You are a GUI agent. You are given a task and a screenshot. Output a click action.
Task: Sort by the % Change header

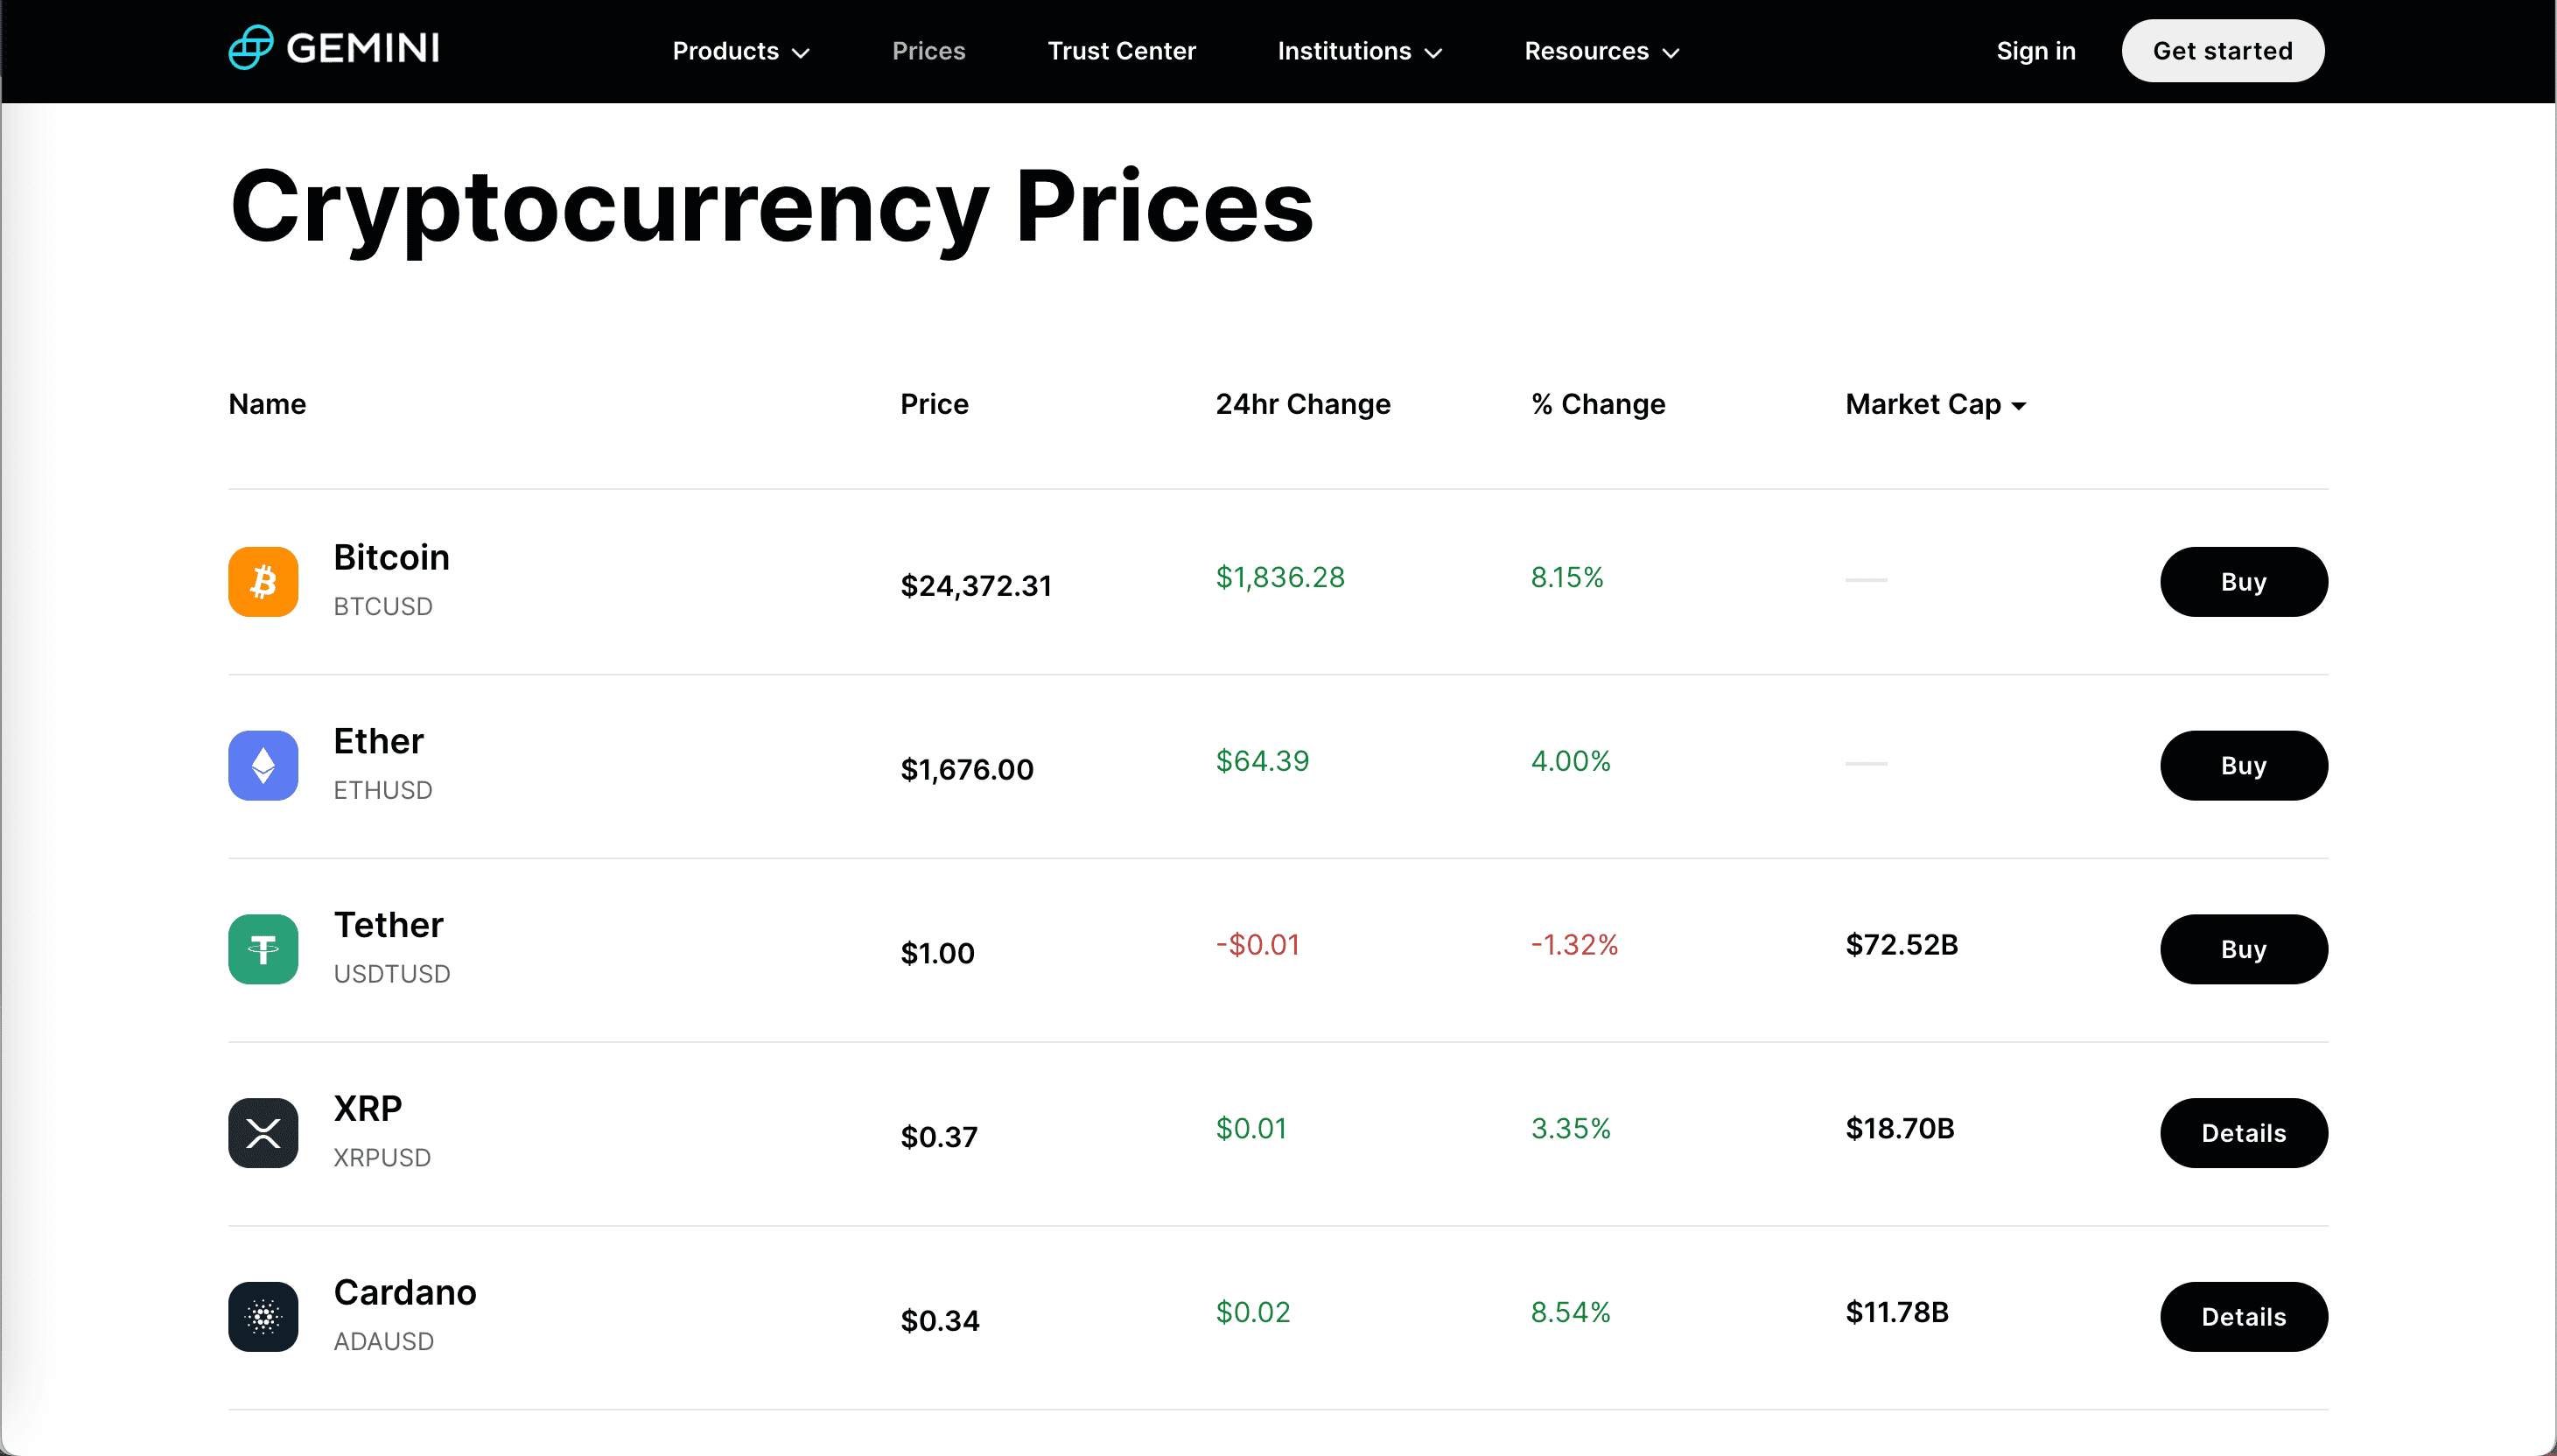tap(1598, 404)
